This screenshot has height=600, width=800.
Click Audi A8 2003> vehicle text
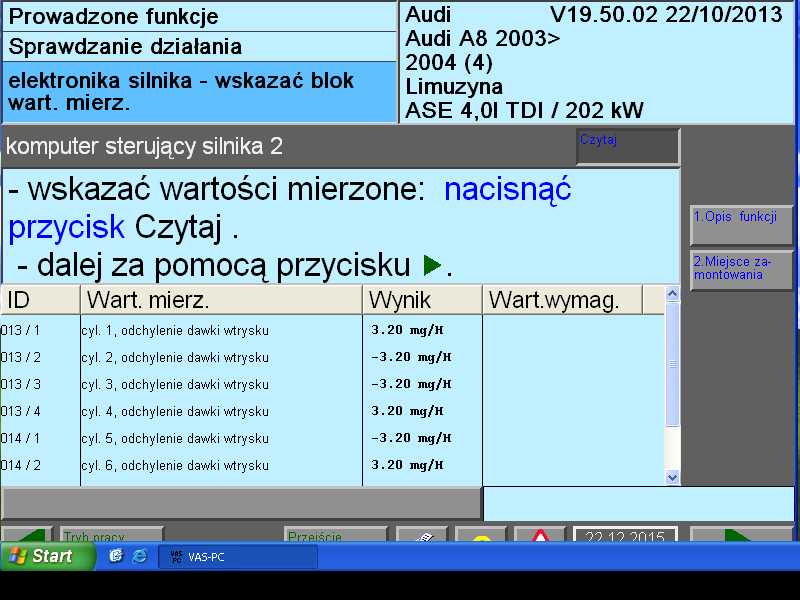coord(483,39)
